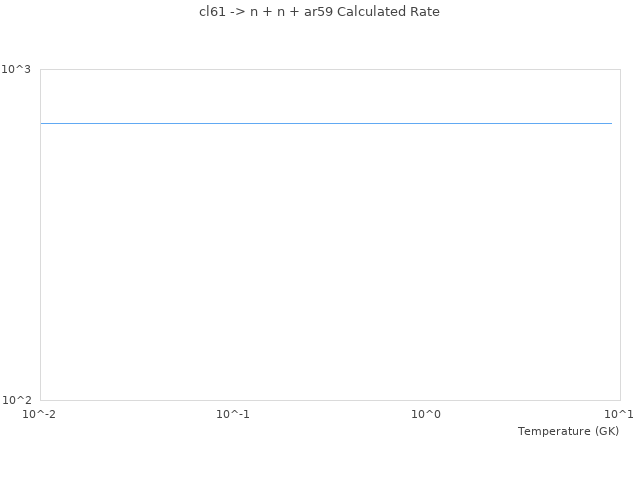Viewport: 640px width, 480px height.
Task: Click the 10^3 y-axis tick label
Action: [x=16, y=69]
